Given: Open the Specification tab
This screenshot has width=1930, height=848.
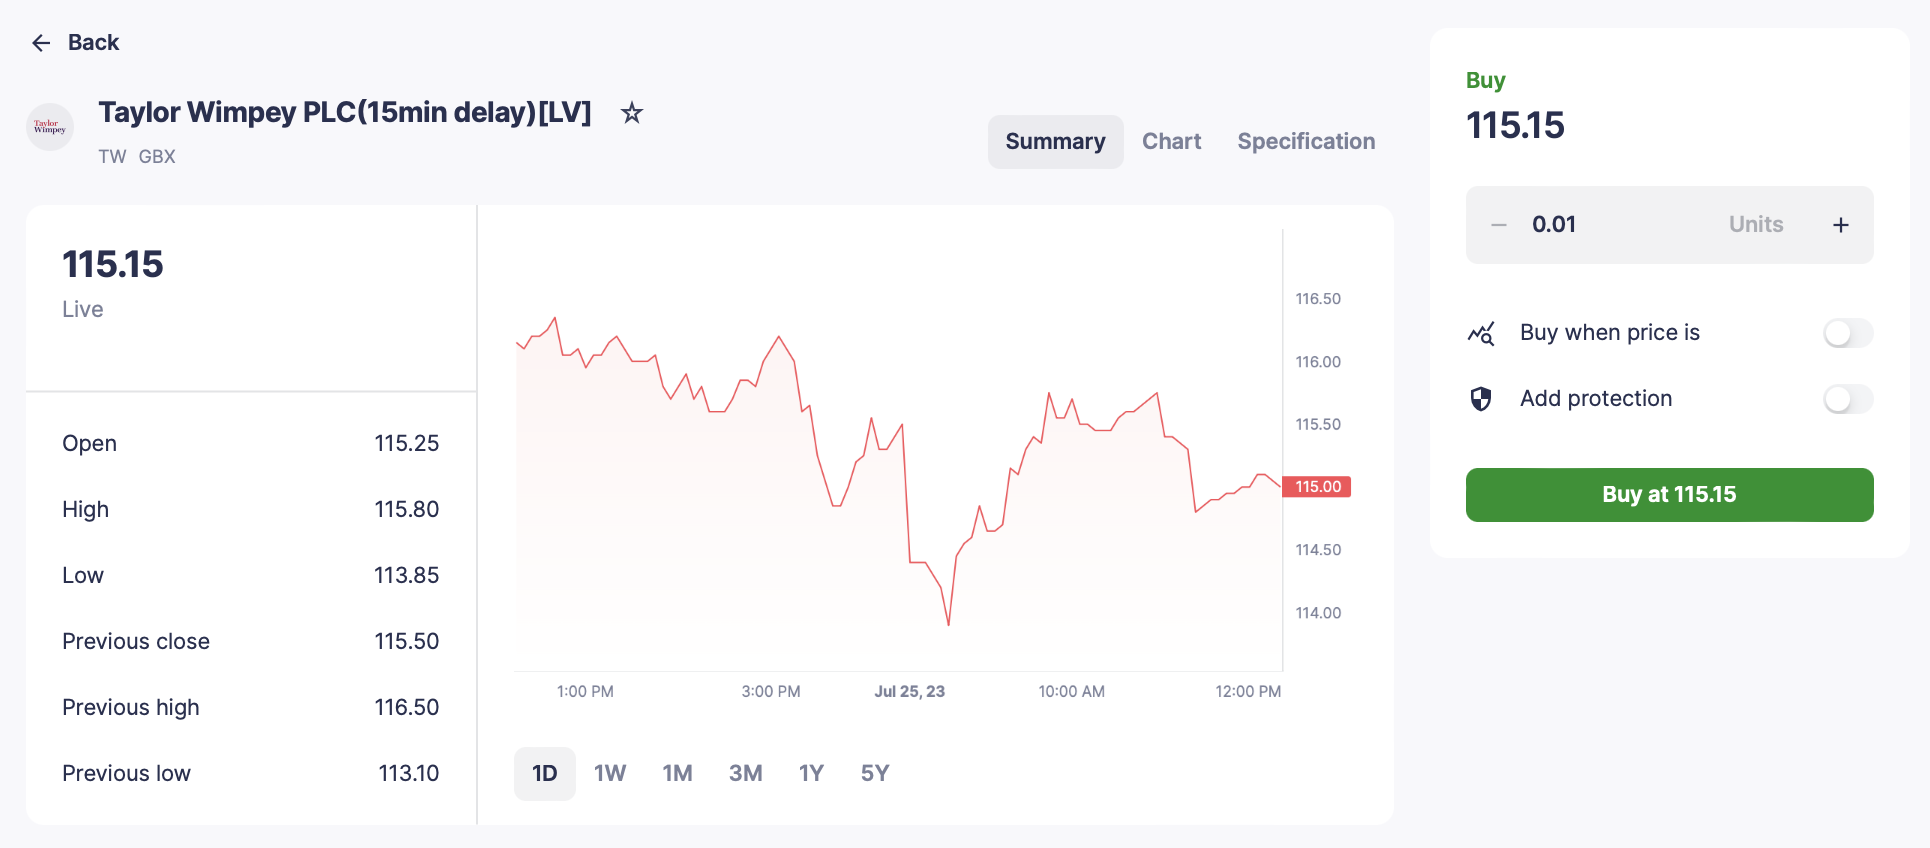Looking at the screenshot, I should point(1306,142).
